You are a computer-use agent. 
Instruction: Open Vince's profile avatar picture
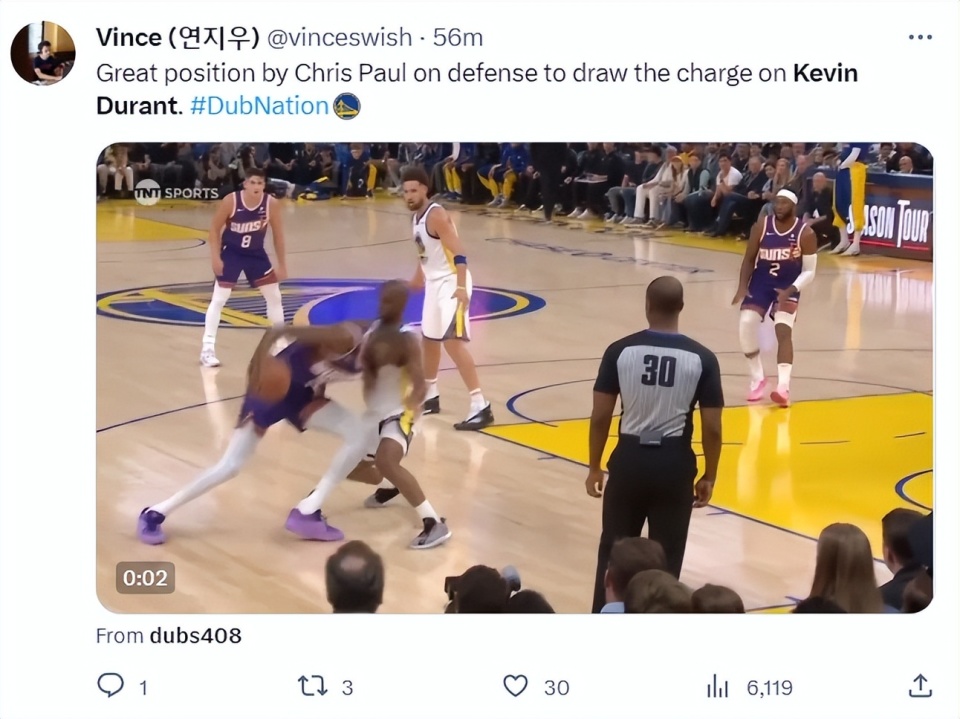(x=42, y=53)
